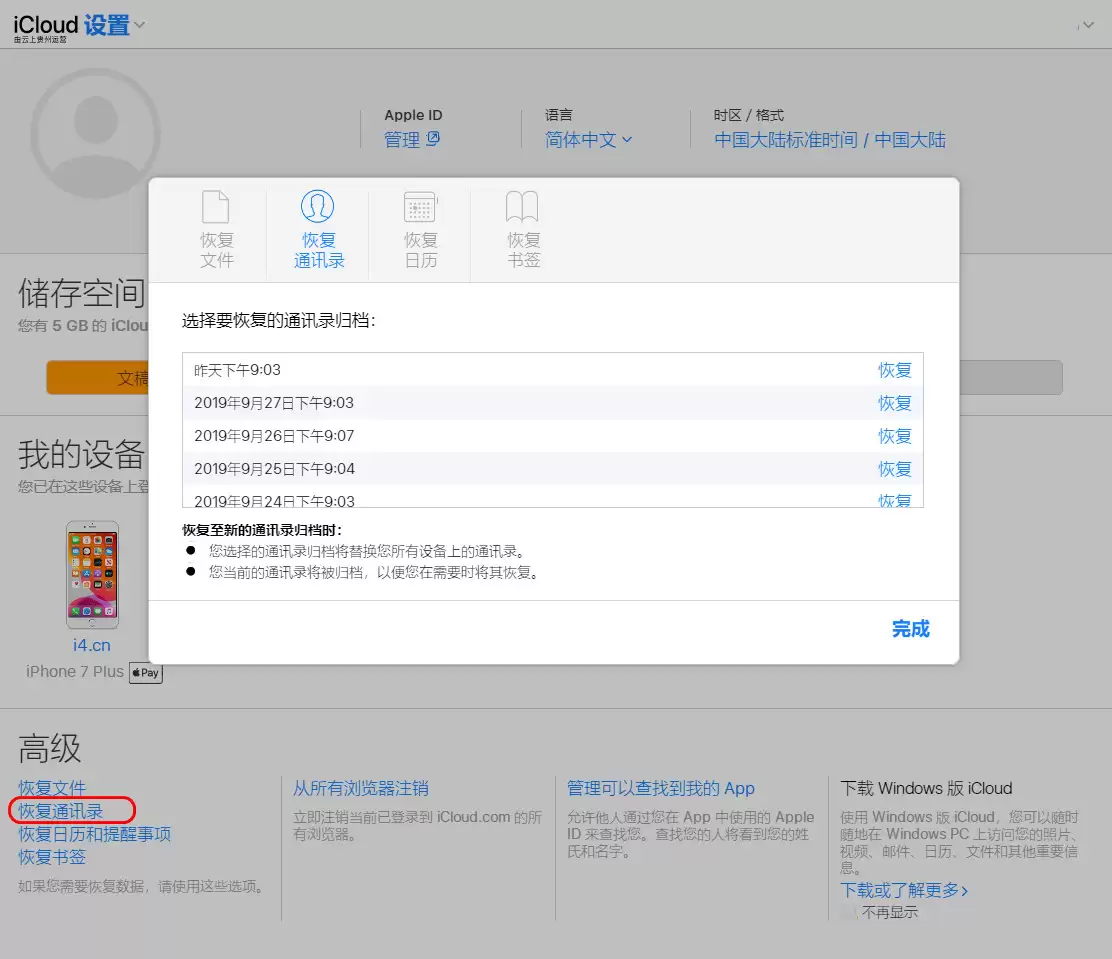Screen dimensions: 1112x959
Task: Click the orange 文稿 storage bar segment
Action: (x=98, y=377)
